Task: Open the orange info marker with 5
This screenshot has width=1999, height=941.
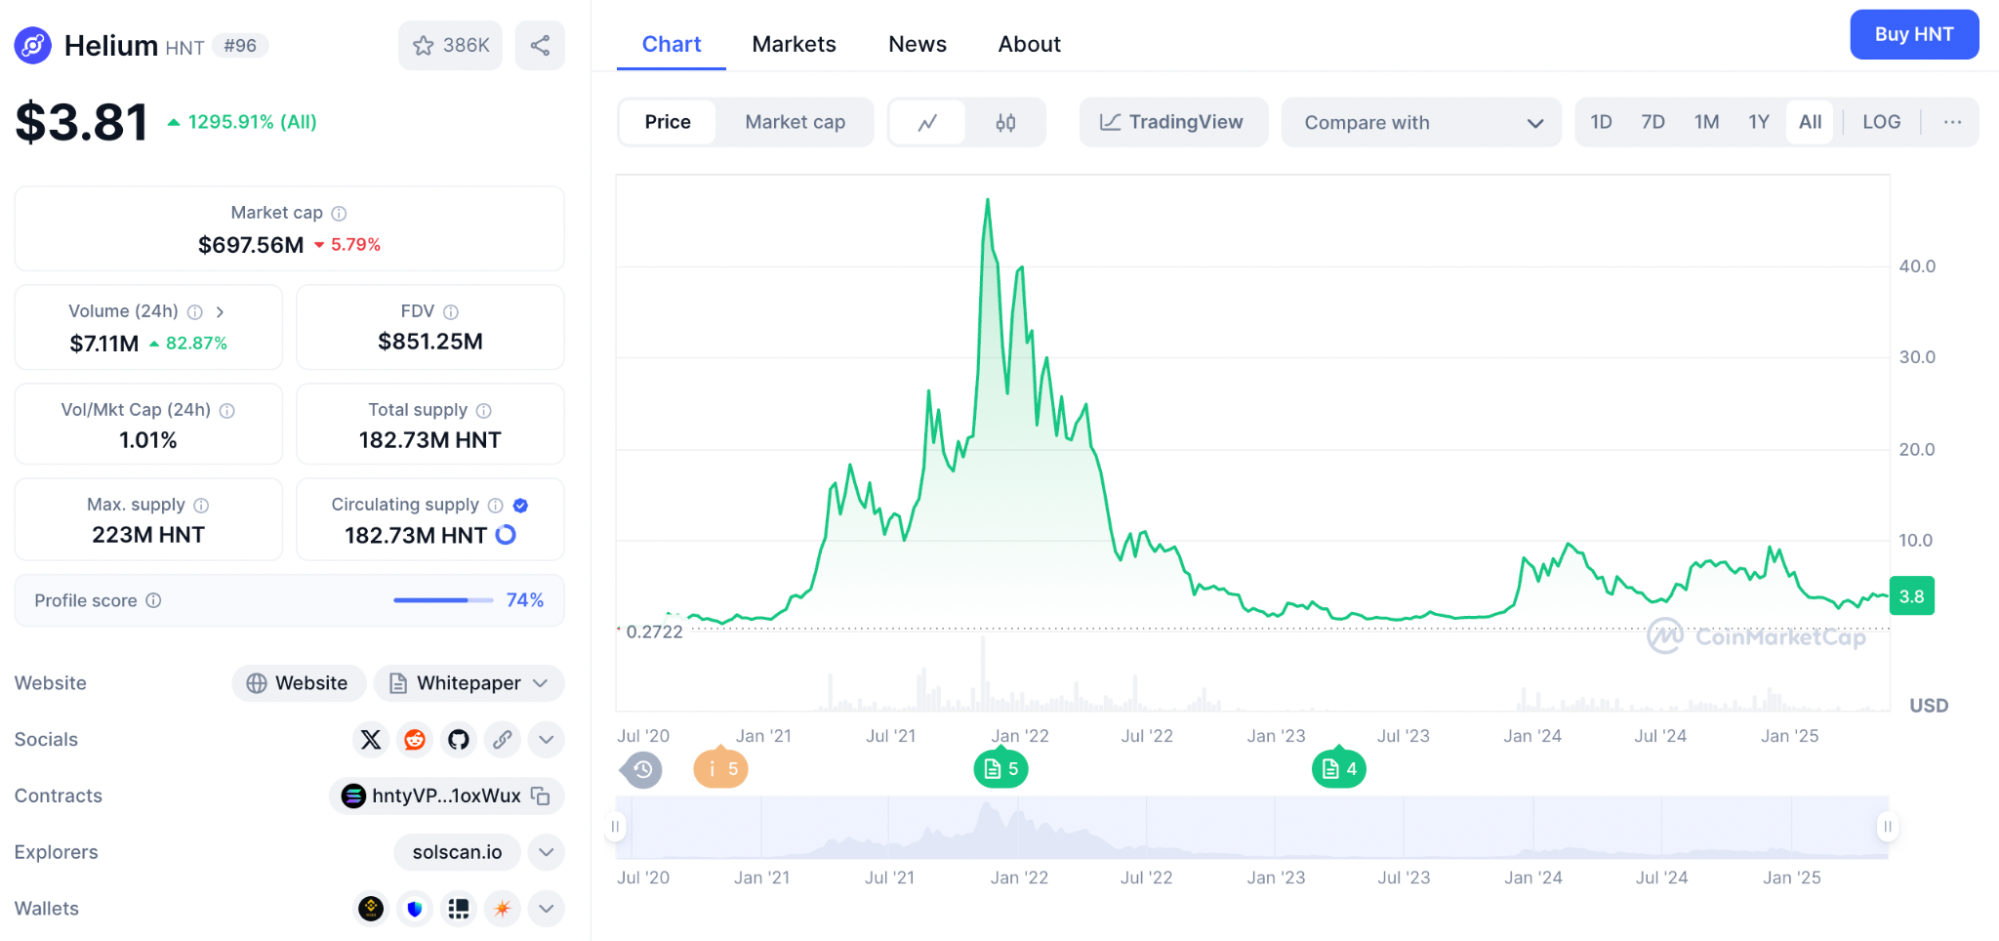Action: pos(721,768)
